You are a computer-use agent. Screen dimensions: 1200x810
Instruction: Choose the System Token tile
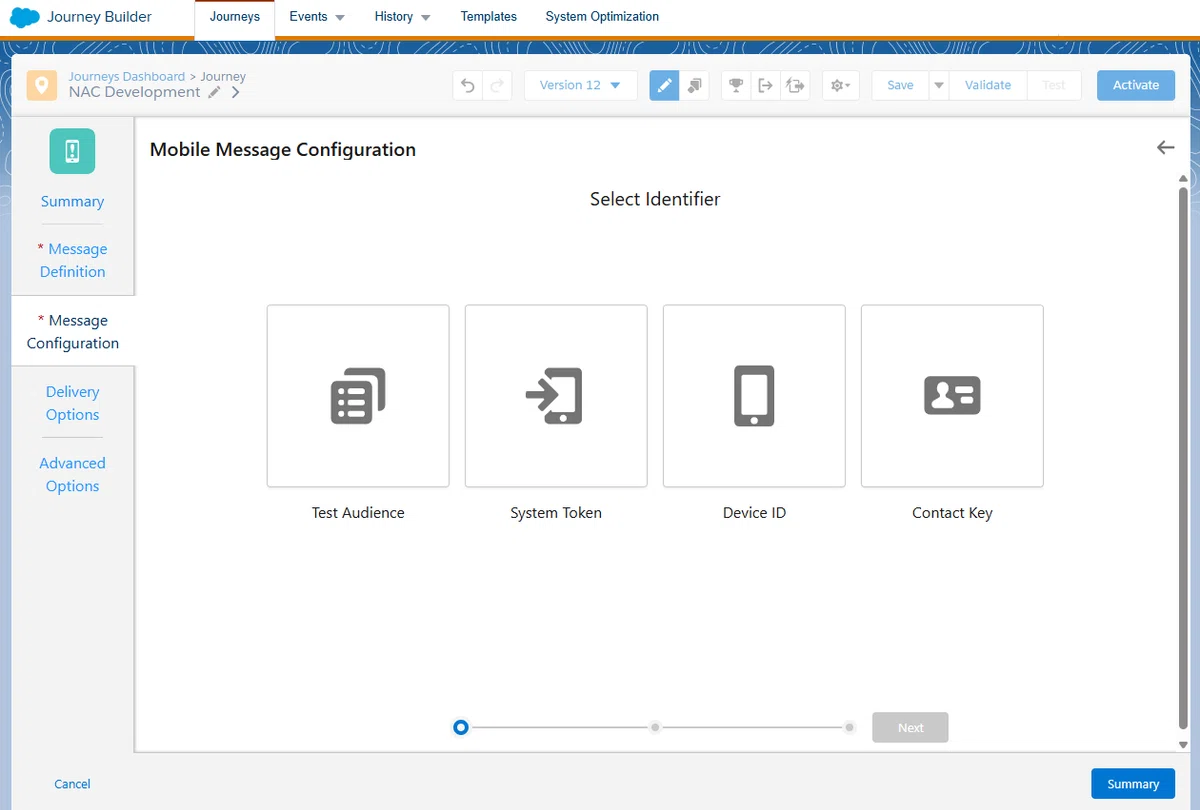coord(556,396)
